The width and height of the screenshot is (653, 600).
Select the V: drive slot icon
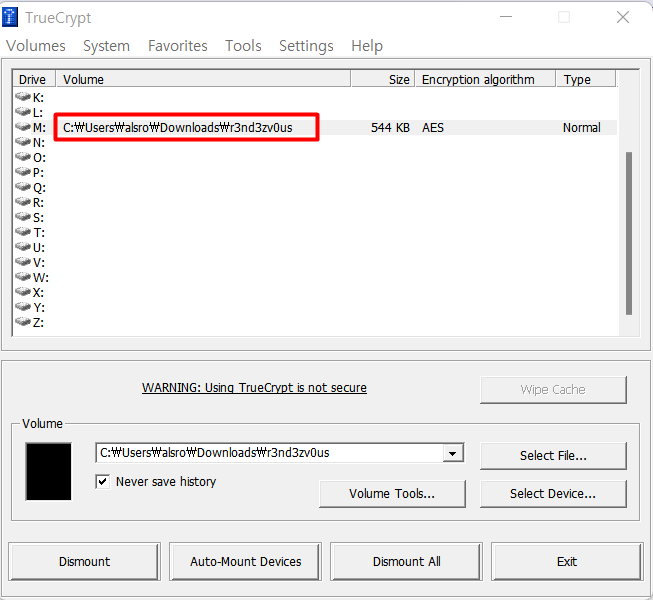[23, 262]
